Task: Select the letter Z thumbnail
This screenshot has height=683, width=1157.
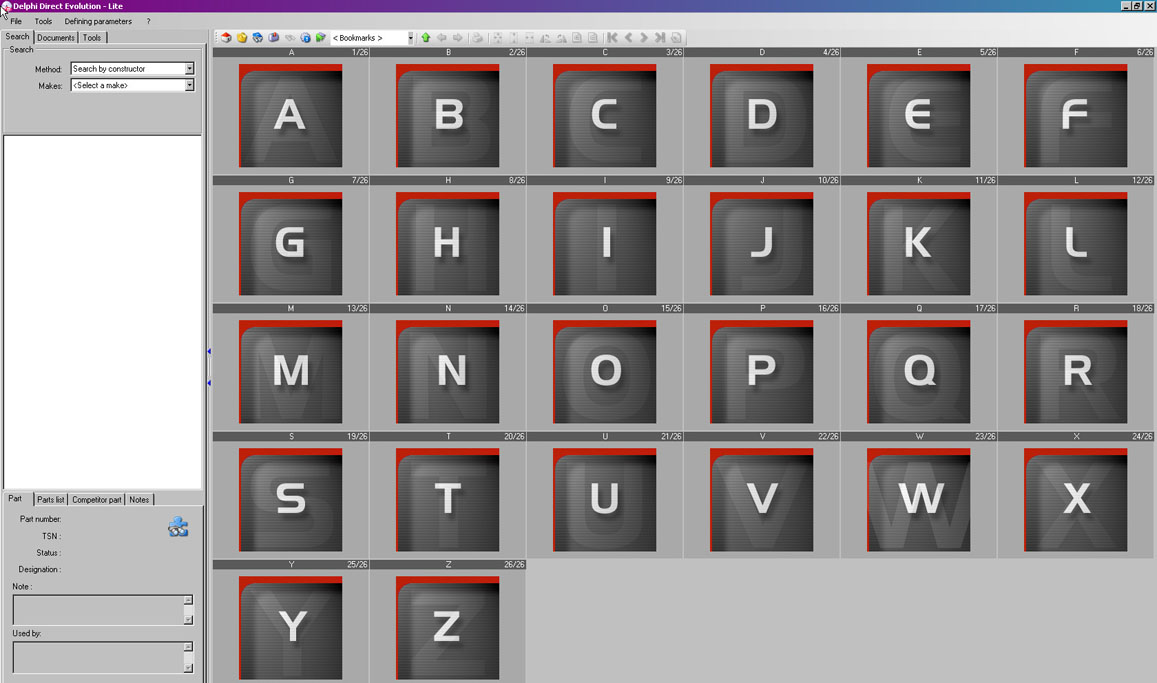Action: (x=447, y=628)
